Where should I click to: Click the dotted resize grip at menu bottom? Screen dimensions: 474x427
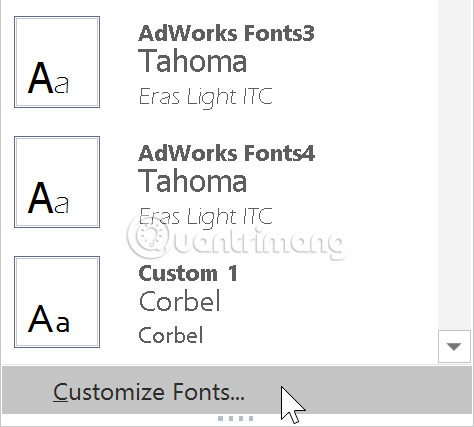(236, 418)
